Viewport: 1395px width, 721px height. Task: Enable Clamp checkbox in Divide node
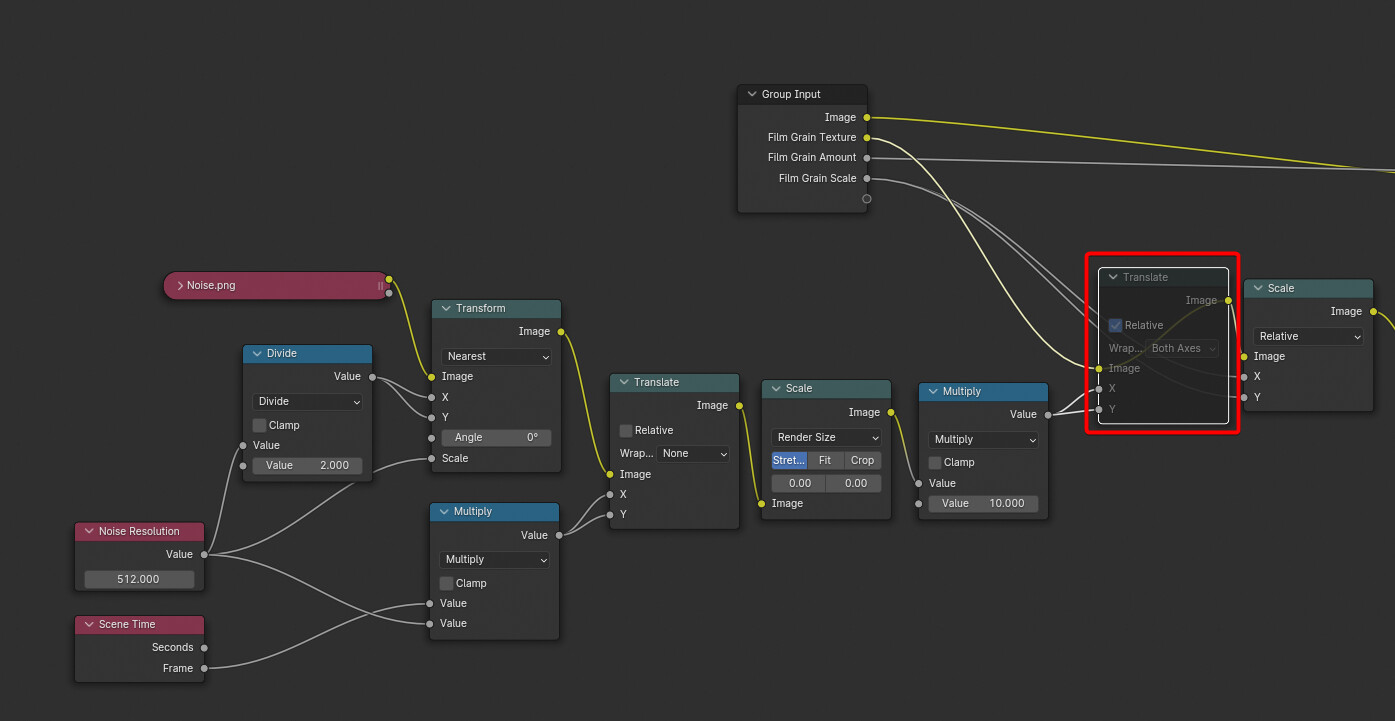[259, 425]
